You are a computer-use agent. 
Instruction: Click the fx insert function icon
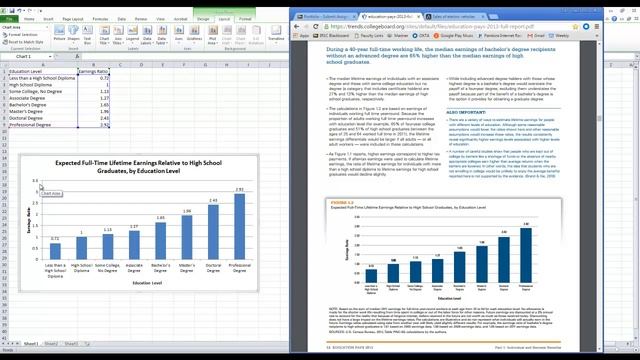coord(77,56)
